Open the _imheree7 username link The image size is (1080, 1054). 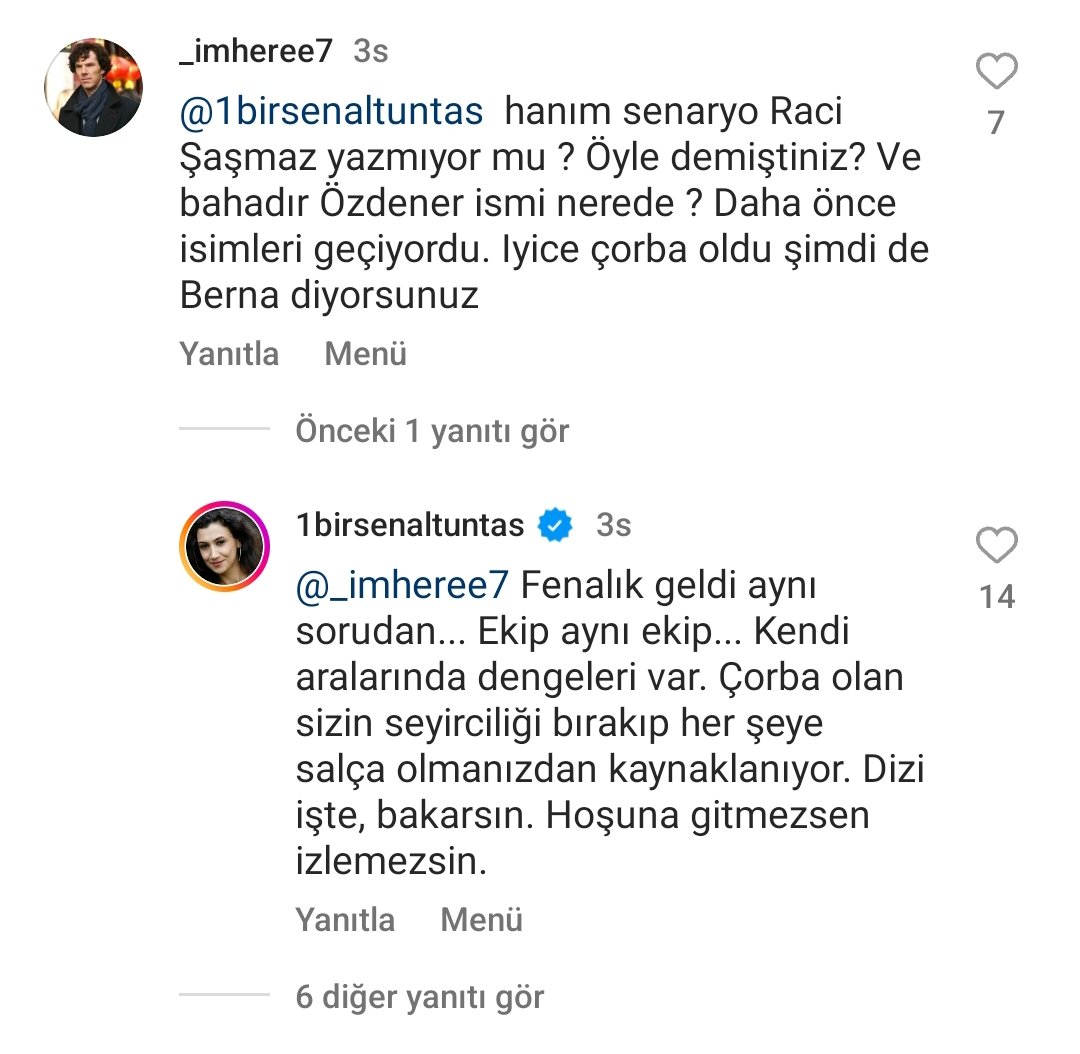(x=256, y=51)
